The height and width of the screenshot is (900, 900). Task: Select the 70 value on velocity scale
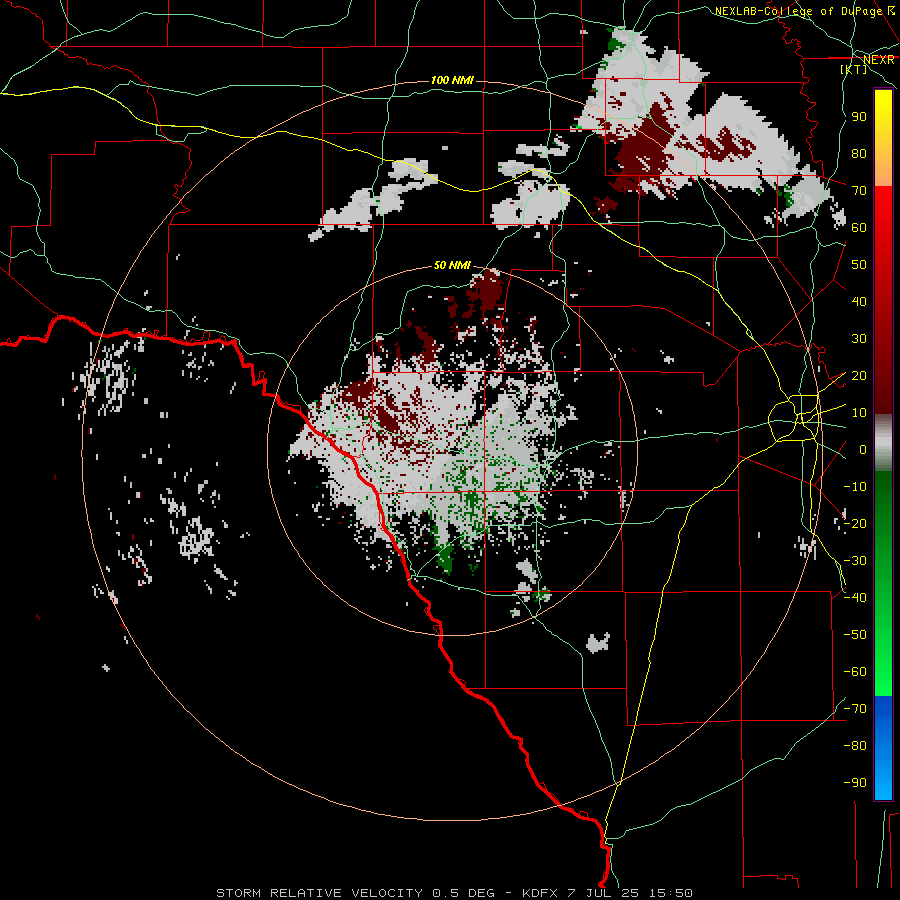[859, 191]
